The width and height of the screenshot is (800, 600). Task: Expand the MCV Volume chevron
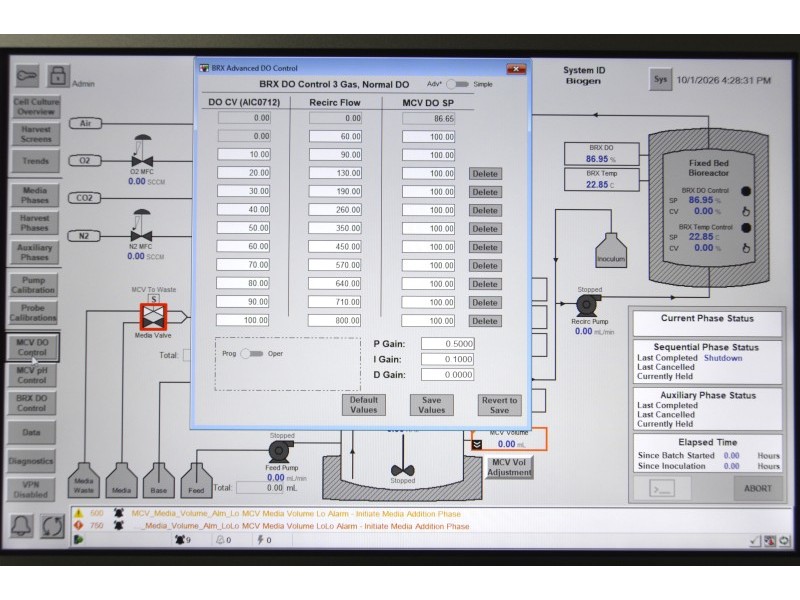[x=477, y=445]
